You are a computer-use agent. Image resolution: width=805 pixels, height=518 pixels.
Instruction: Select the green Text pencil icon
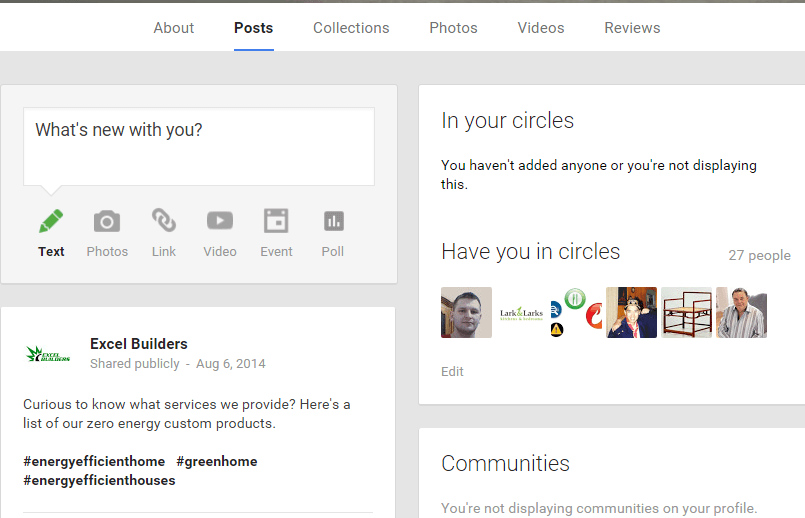click(51, 221)
